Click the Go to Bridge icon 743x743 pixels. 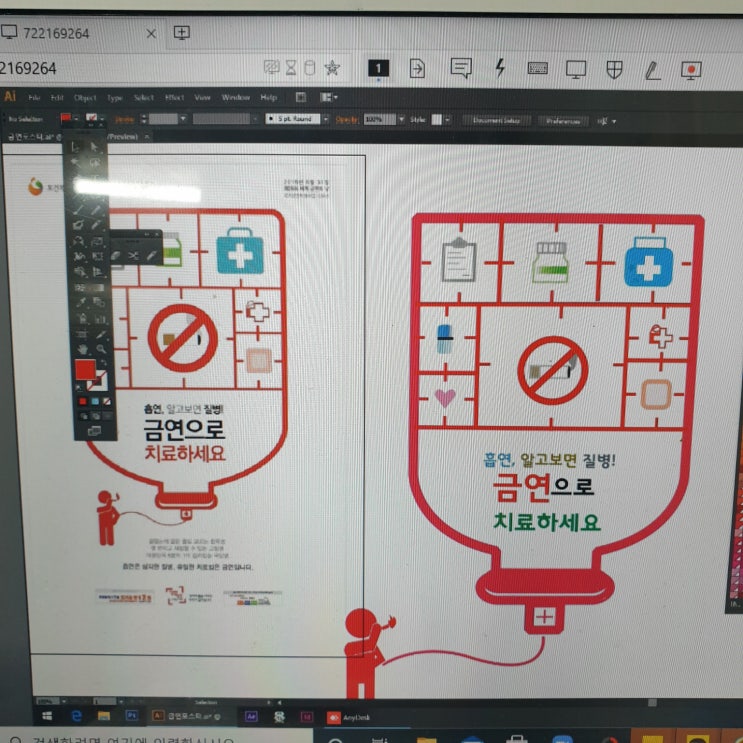coord(301,97)
